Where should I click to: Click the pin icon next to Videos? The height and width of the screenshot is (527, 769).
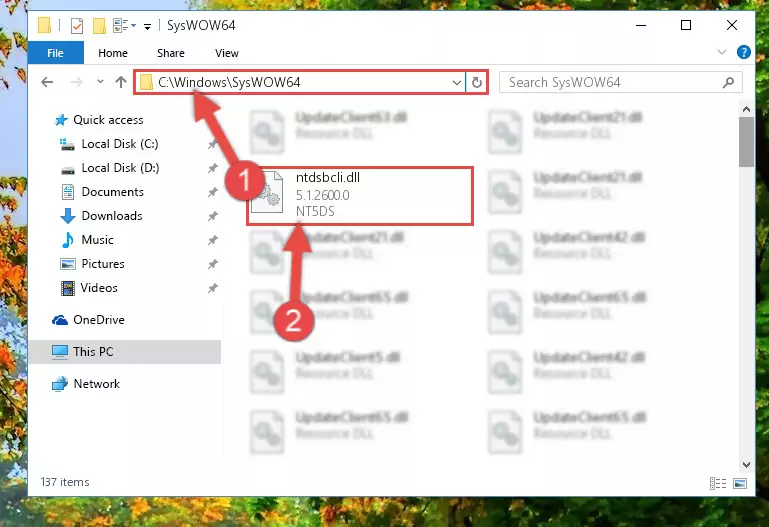212,288
